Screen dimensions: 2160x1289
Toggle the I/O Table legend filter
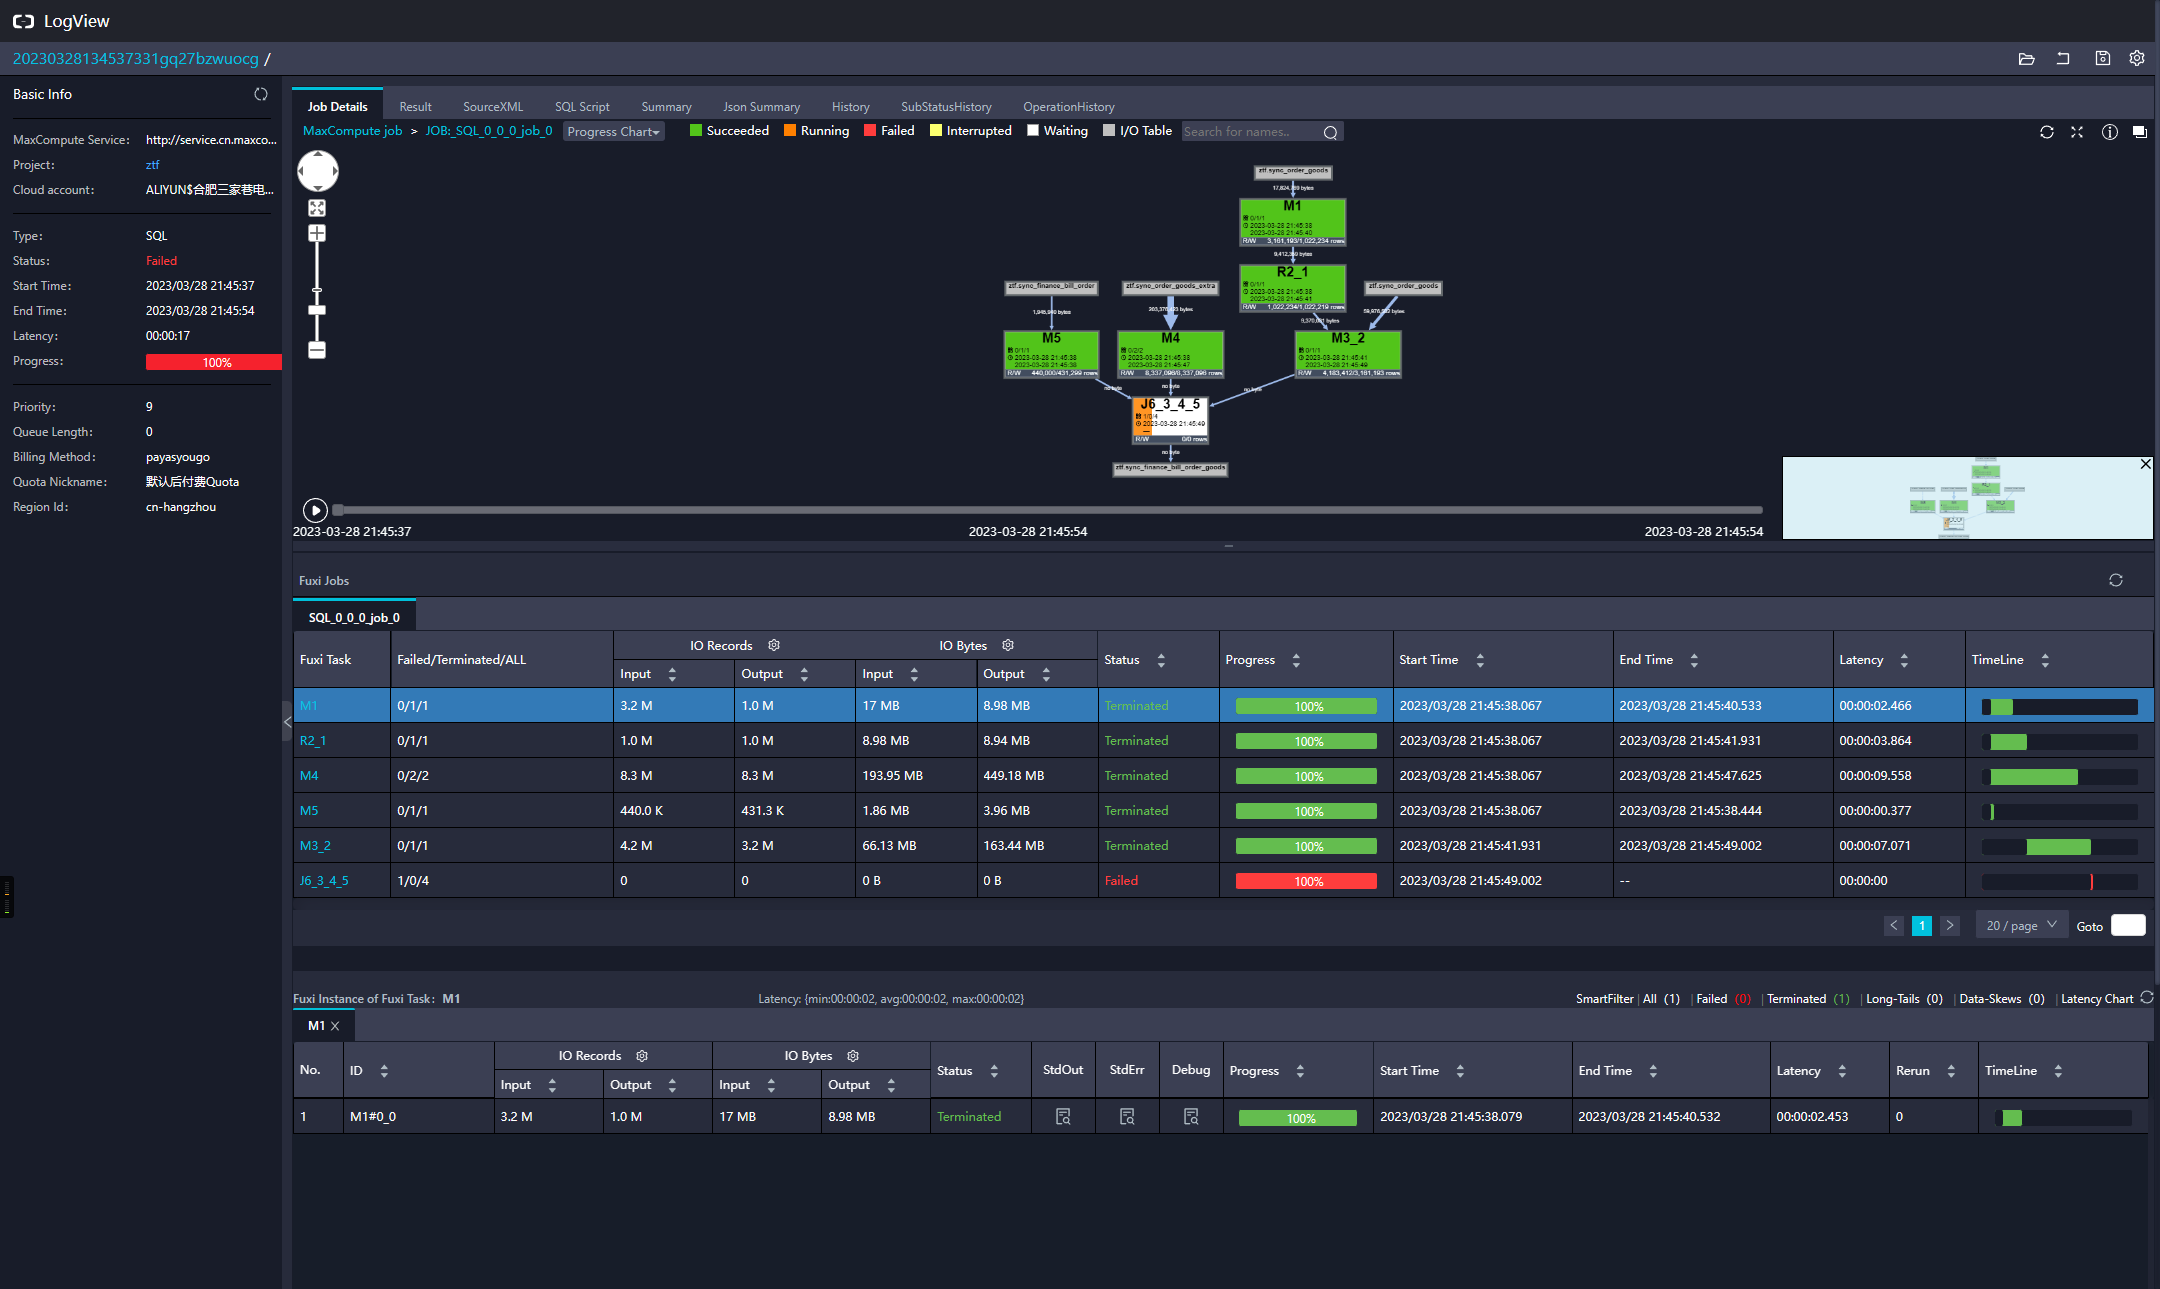[1137, 131]
